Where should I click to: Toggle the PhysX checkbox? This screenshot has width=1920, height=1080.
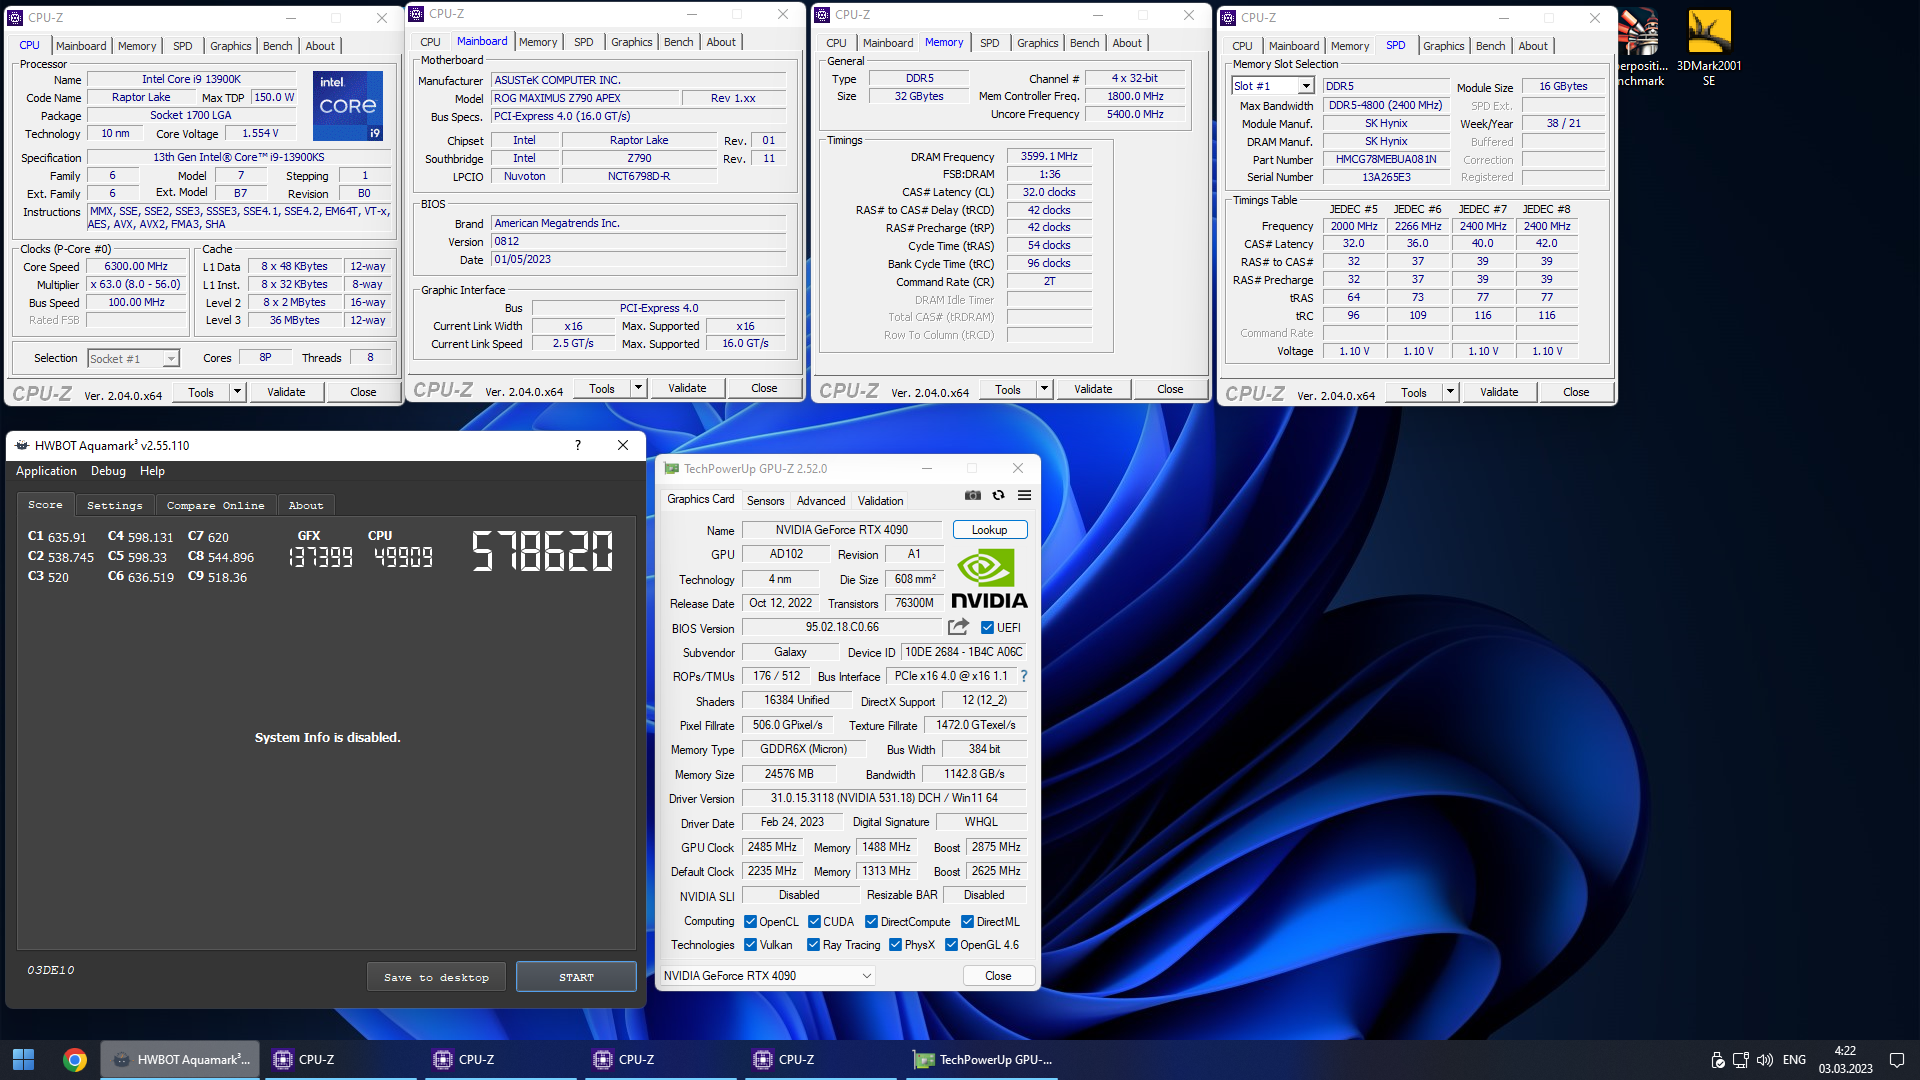895,945
